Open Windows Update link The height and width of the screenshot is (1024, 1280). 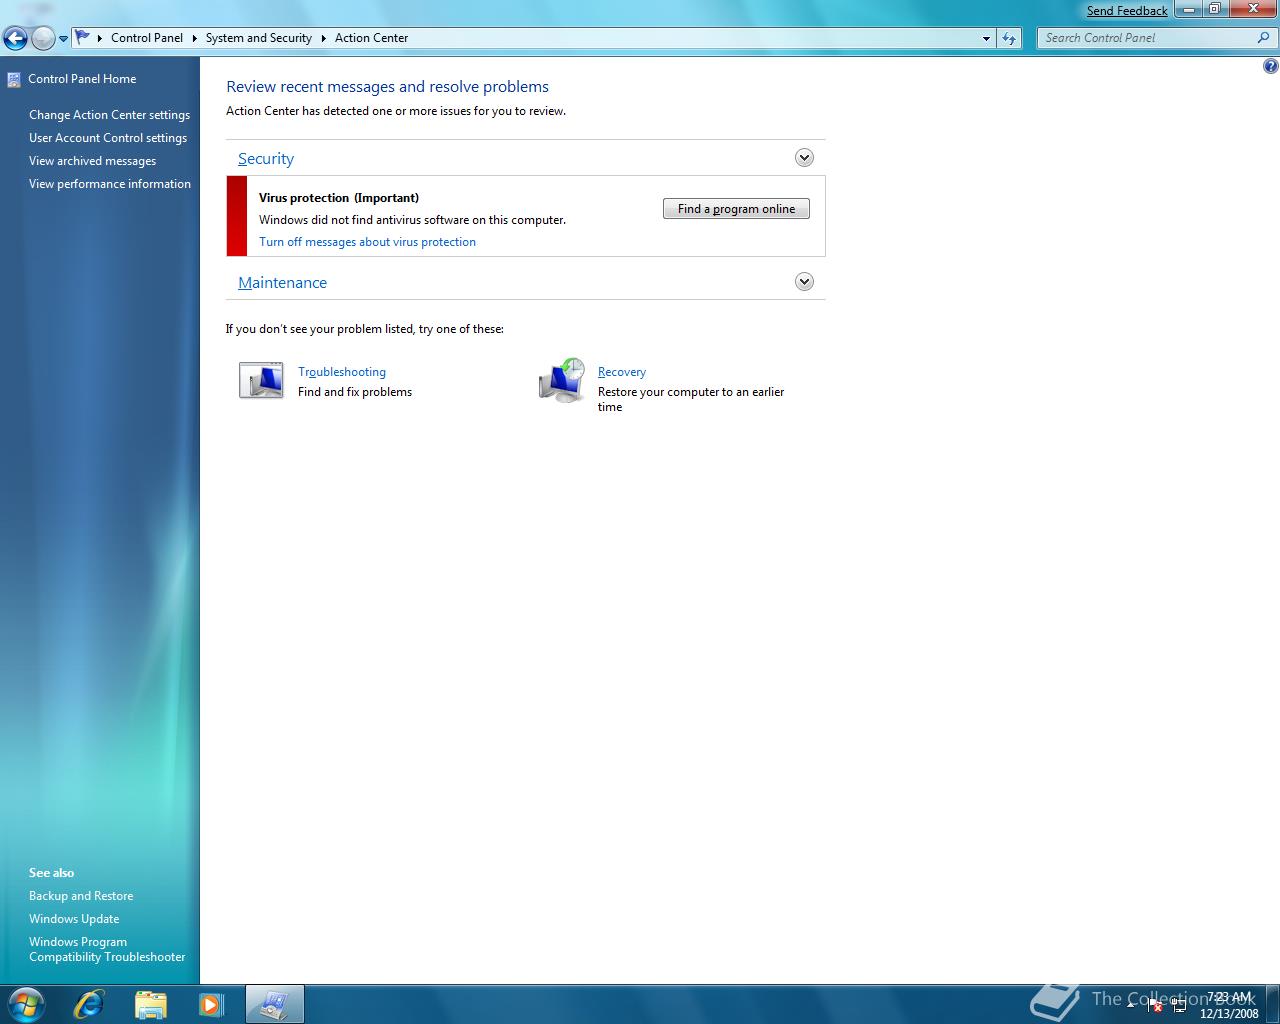(x=74, y=919)
